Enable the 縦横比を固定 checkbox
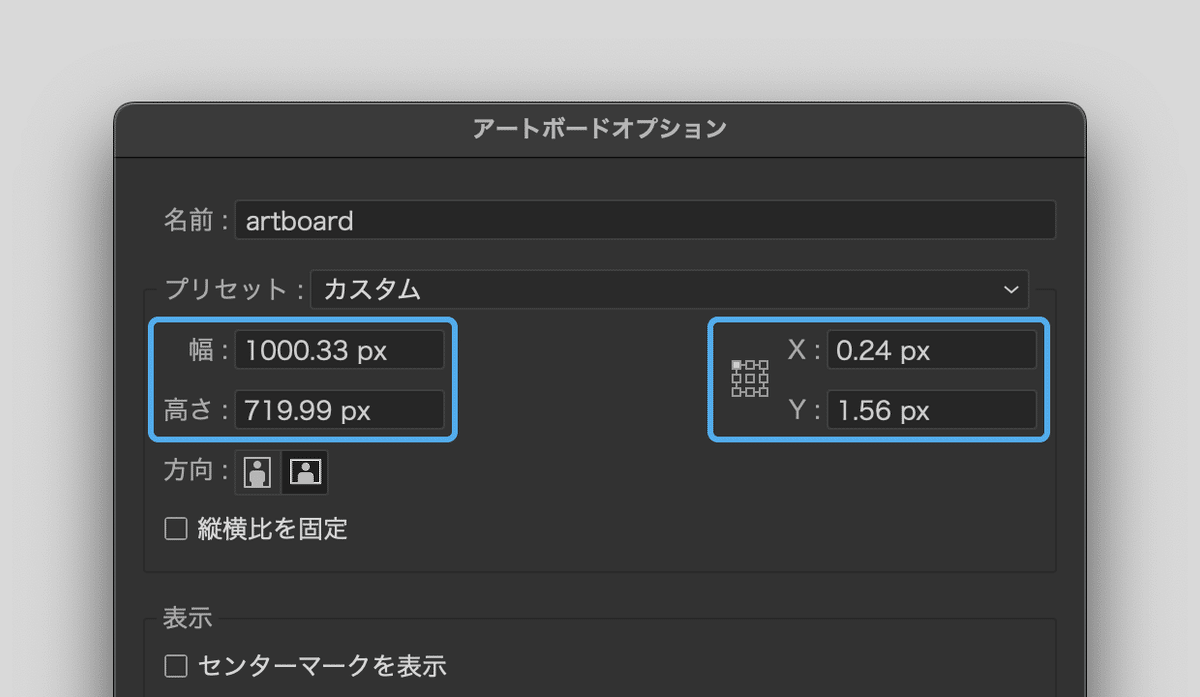The image size is (1200, 697). (x=176, y=529)
